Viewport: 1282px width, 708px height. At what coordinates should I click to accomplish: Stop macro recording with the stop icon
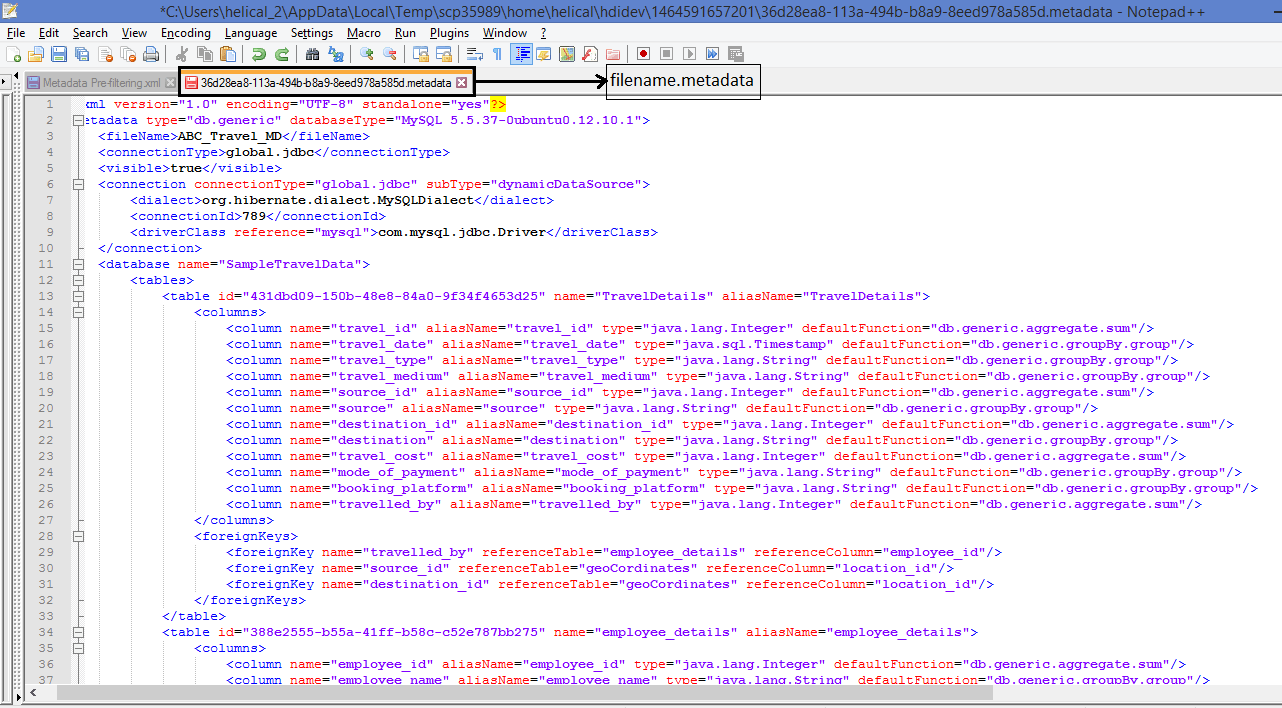coord(666,53)
